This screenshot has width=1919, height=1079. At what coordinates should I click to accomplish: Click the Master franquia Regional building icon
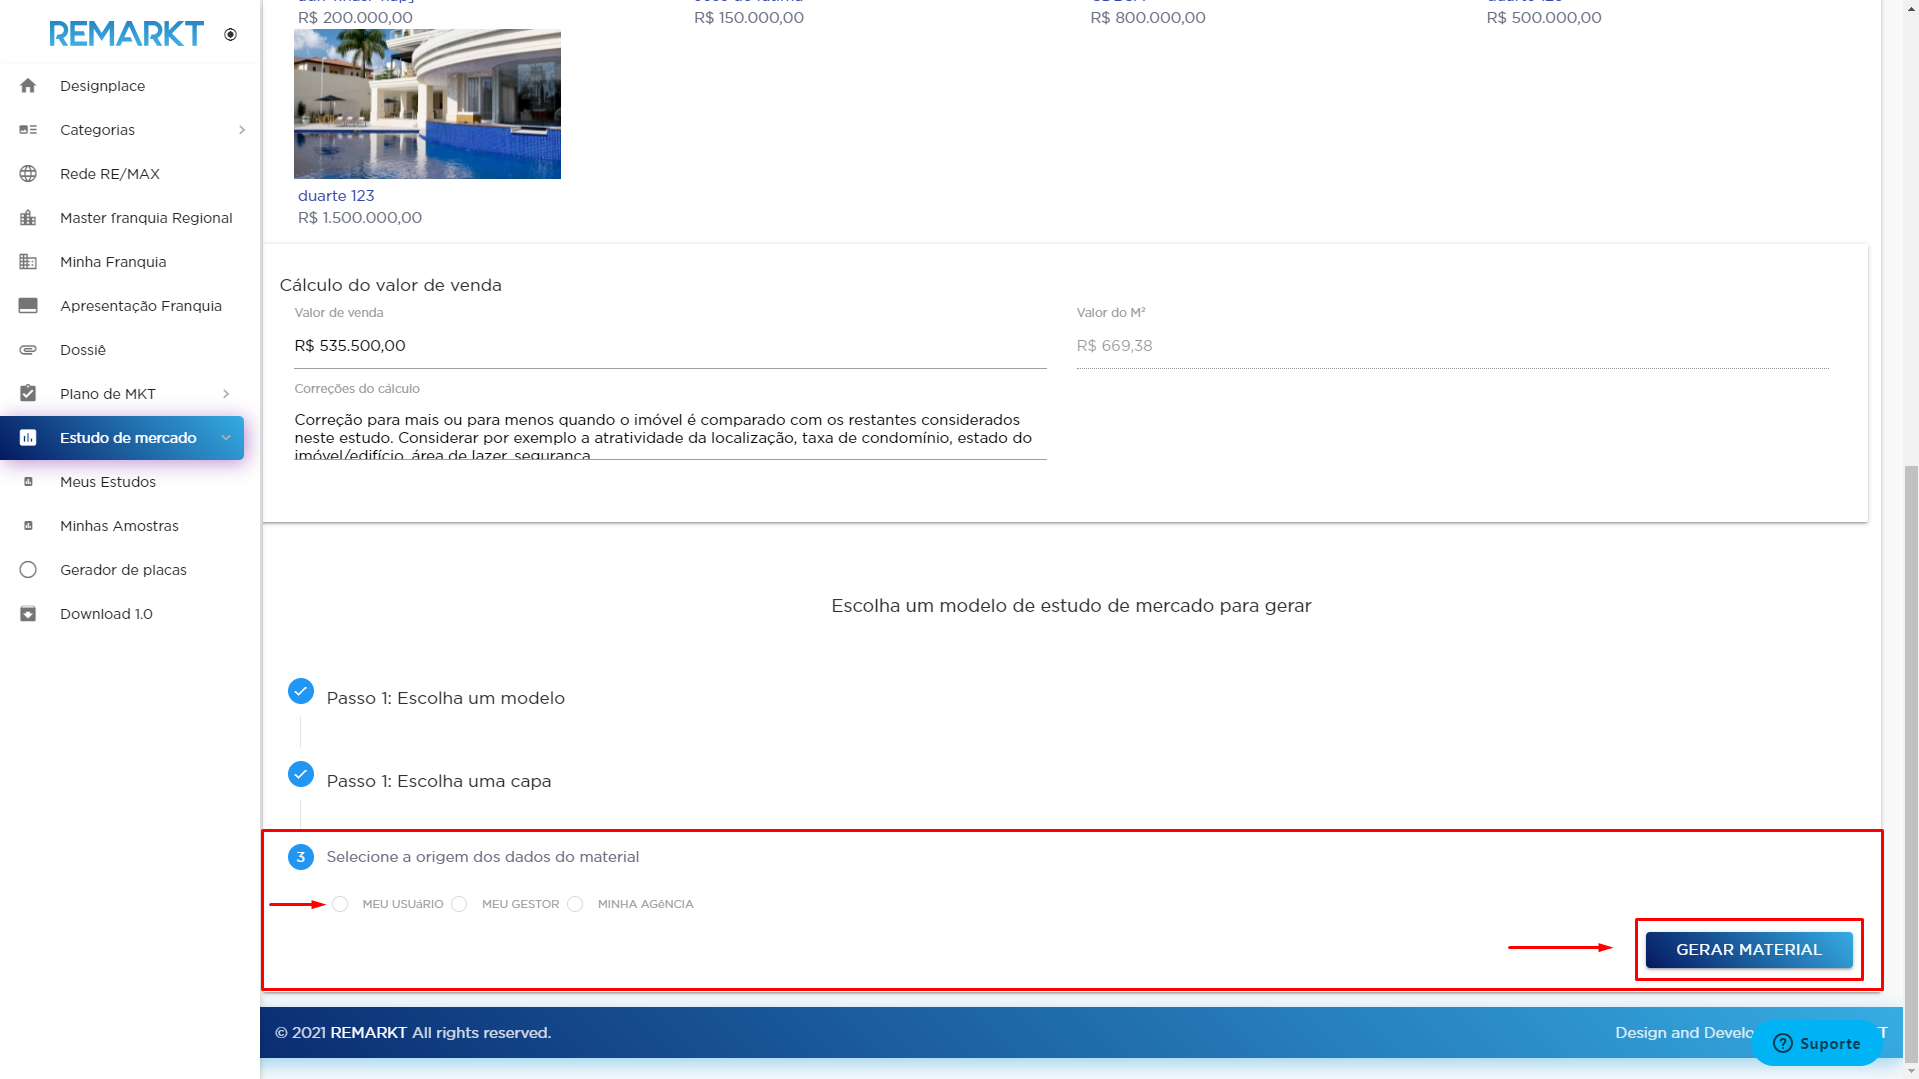pos(28,218)
